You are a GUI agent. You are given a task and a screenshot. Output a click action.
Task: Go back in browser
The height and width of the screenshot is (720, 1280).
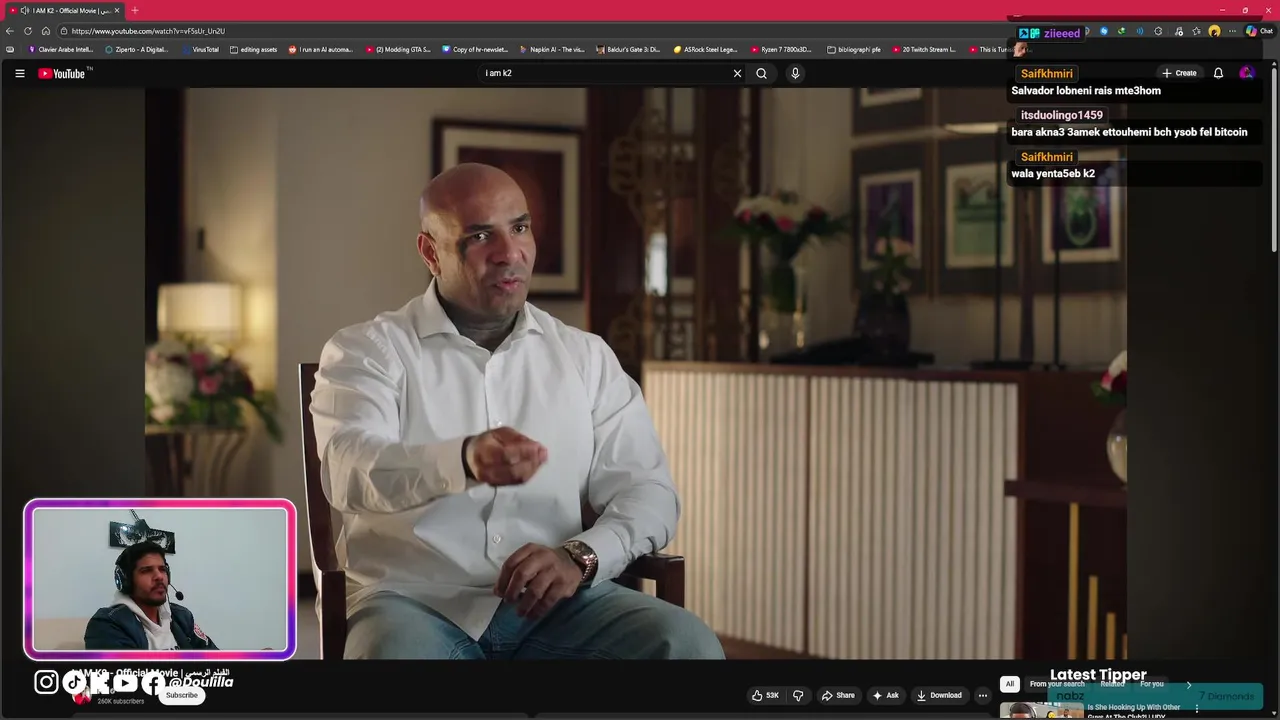9,31
